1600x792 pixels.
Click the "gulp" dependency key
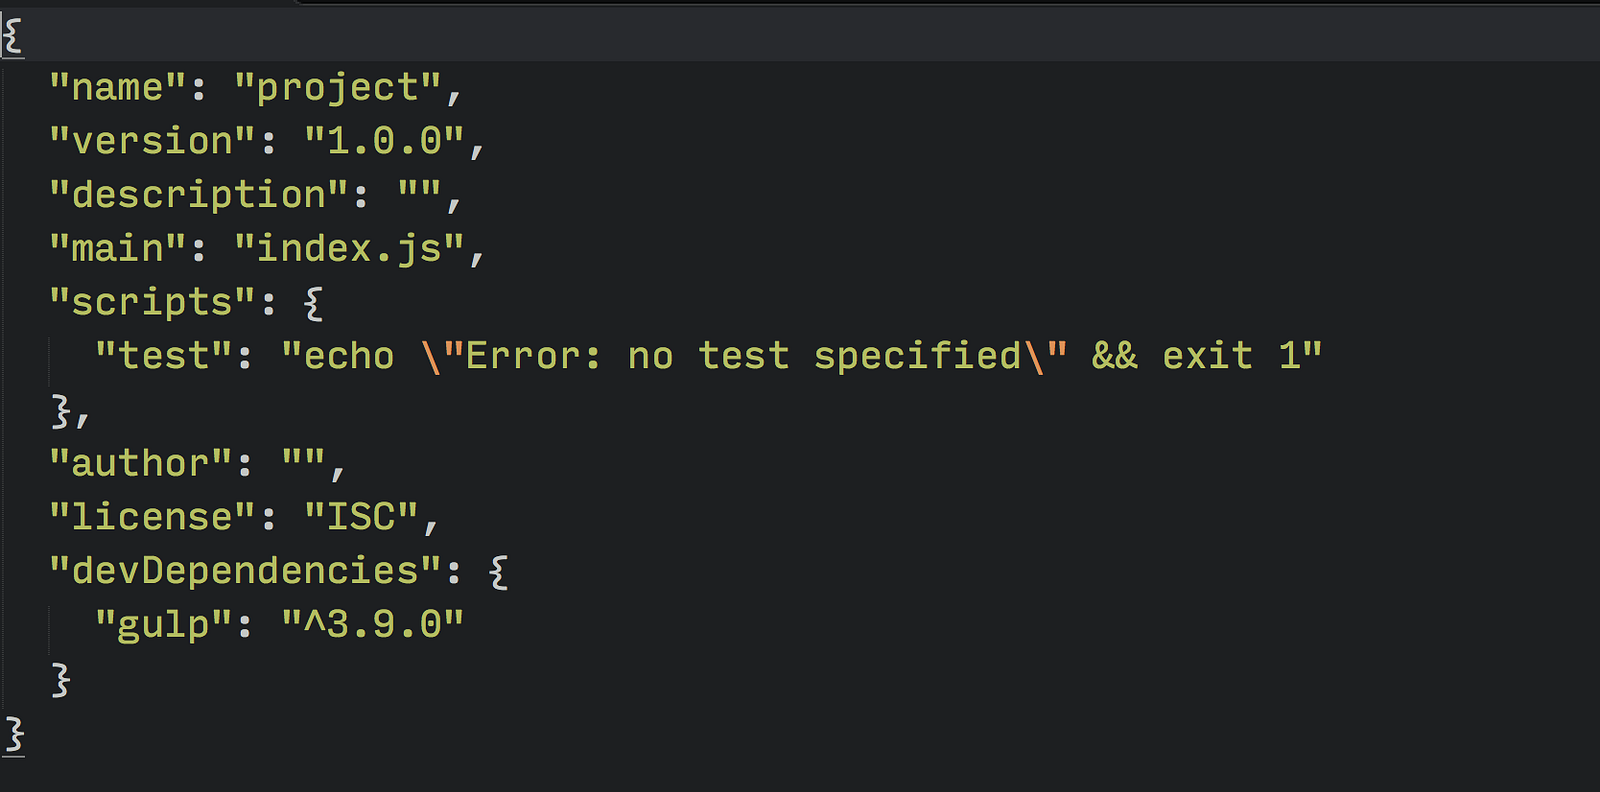(164, 625)
